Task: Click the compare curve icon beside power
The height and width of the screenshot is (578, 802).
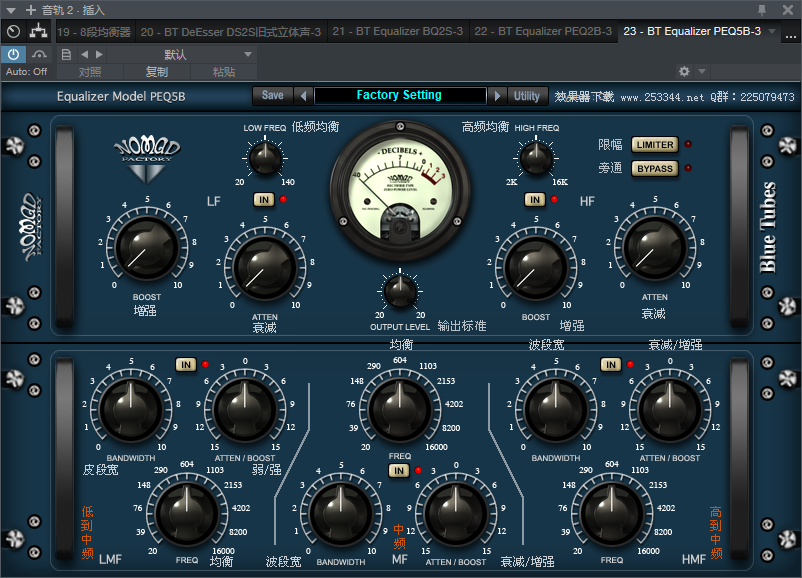Action: 39,54
